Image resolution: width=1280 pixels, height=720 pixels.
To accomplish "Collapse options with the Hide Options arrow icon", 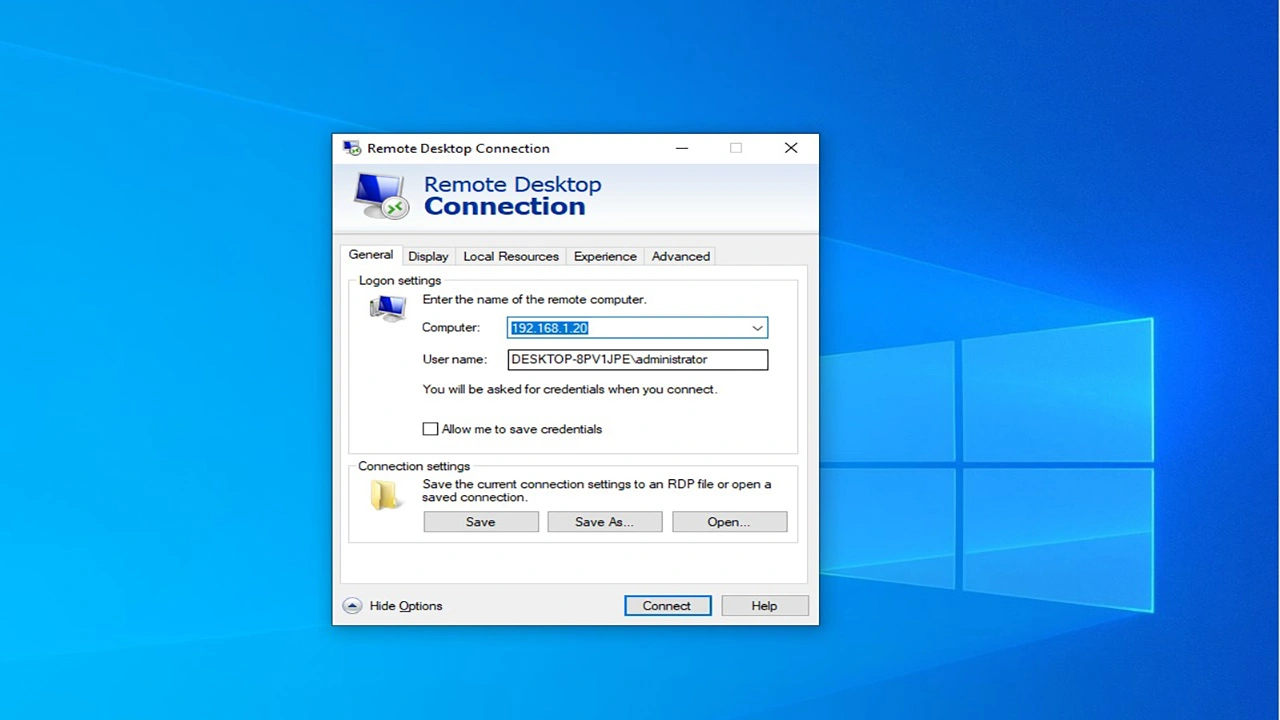I will point(351,606).
